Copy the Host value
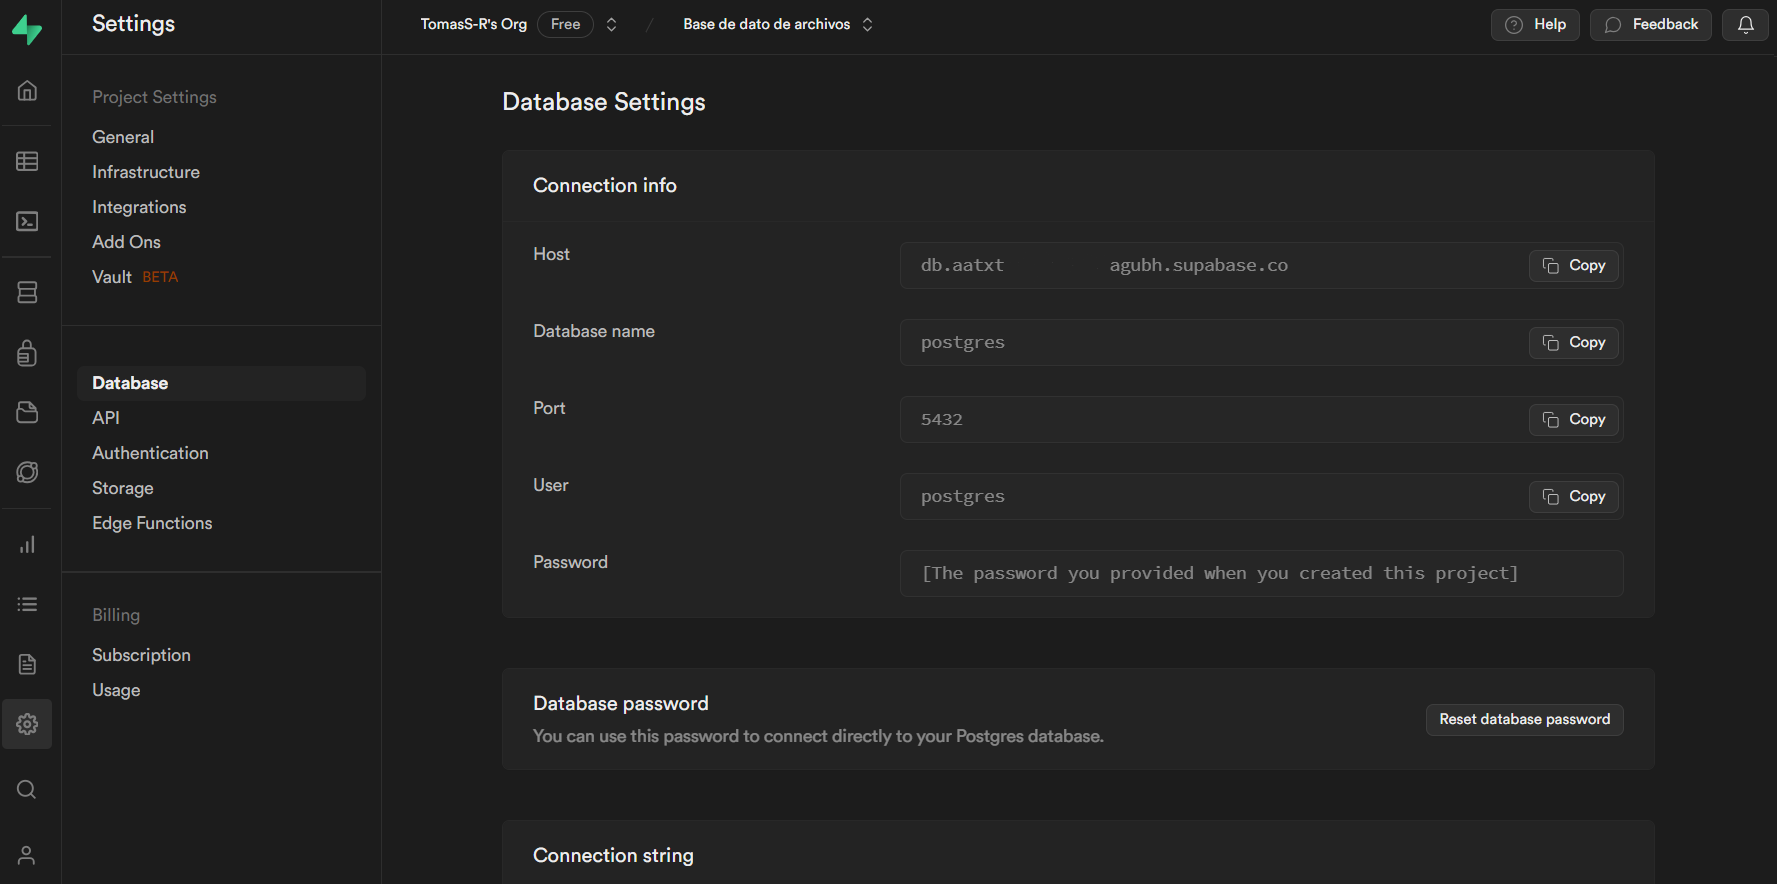Image resolution: width=1777 pixels, height=884 pixels. (x=1574, y=266)
